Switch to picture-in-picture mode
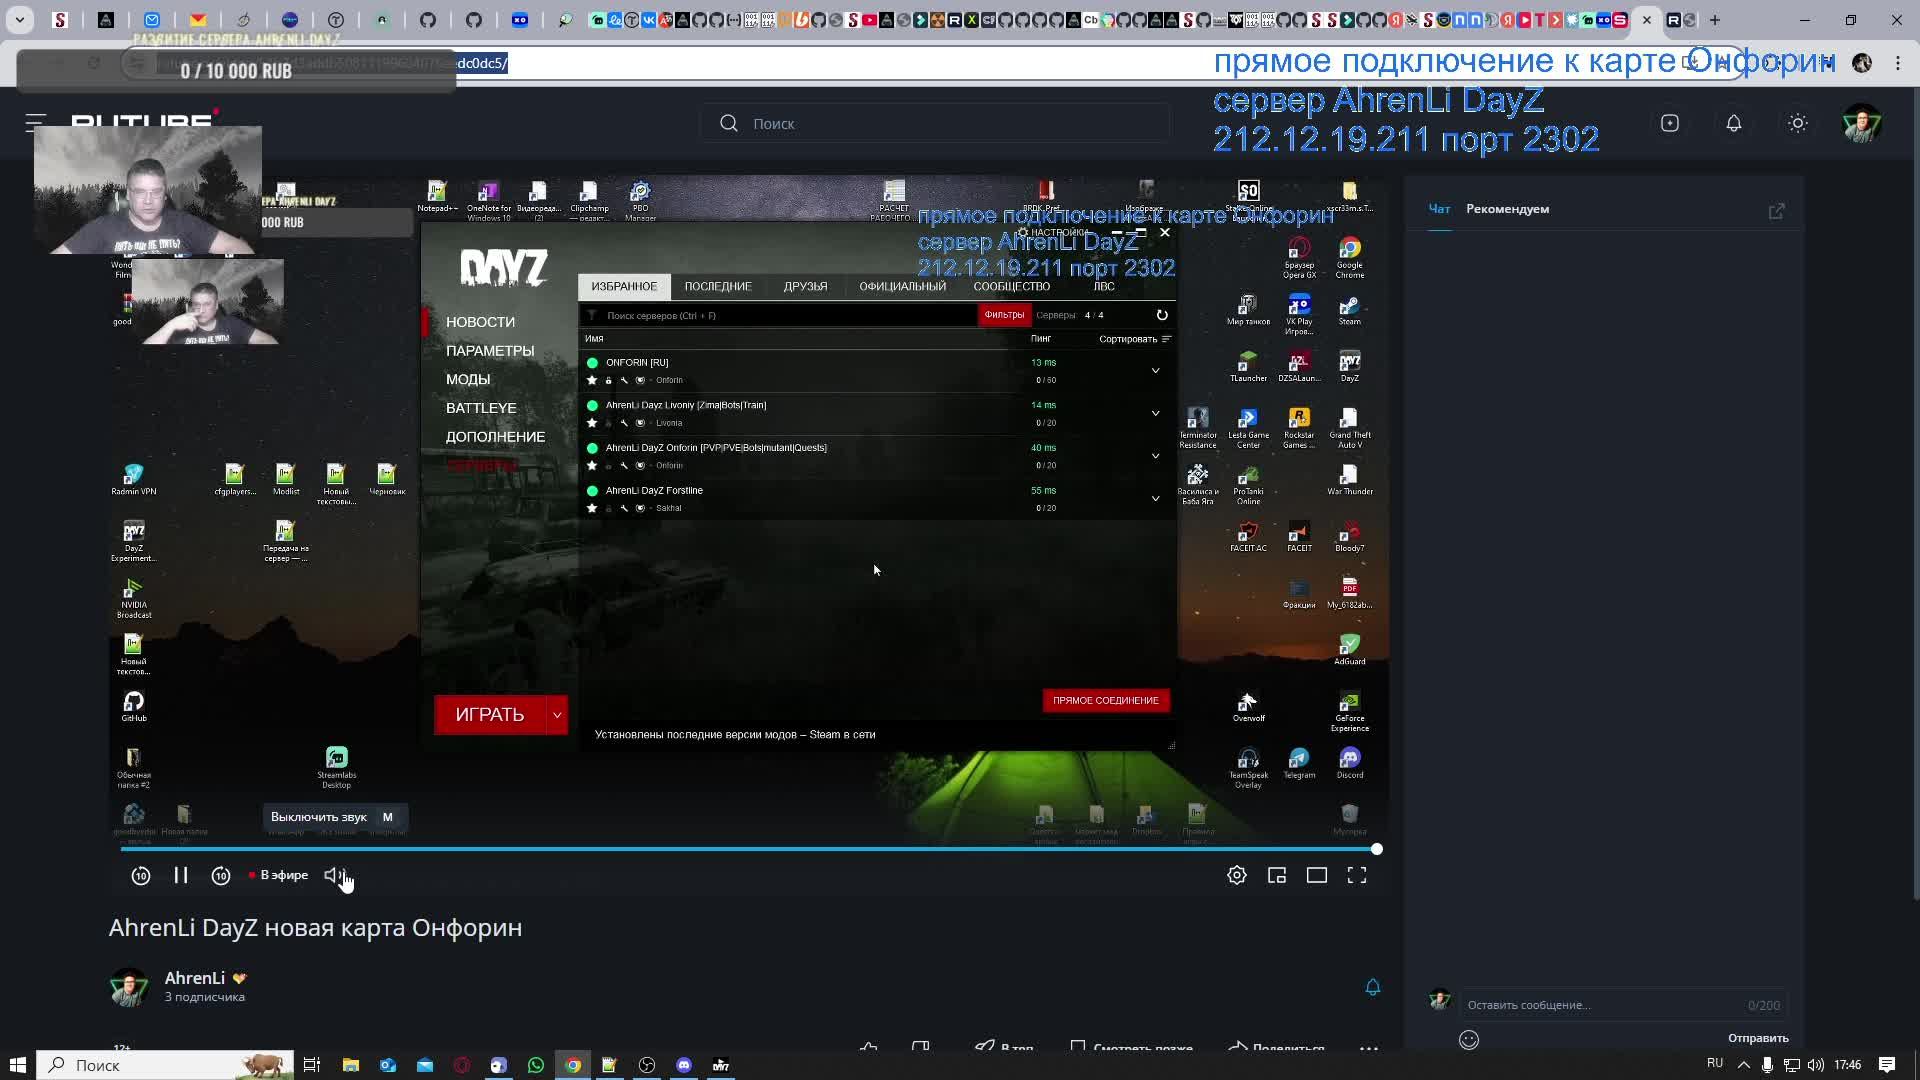1920x1080 pixels. pyautogui.click(x=1277, y=875)
